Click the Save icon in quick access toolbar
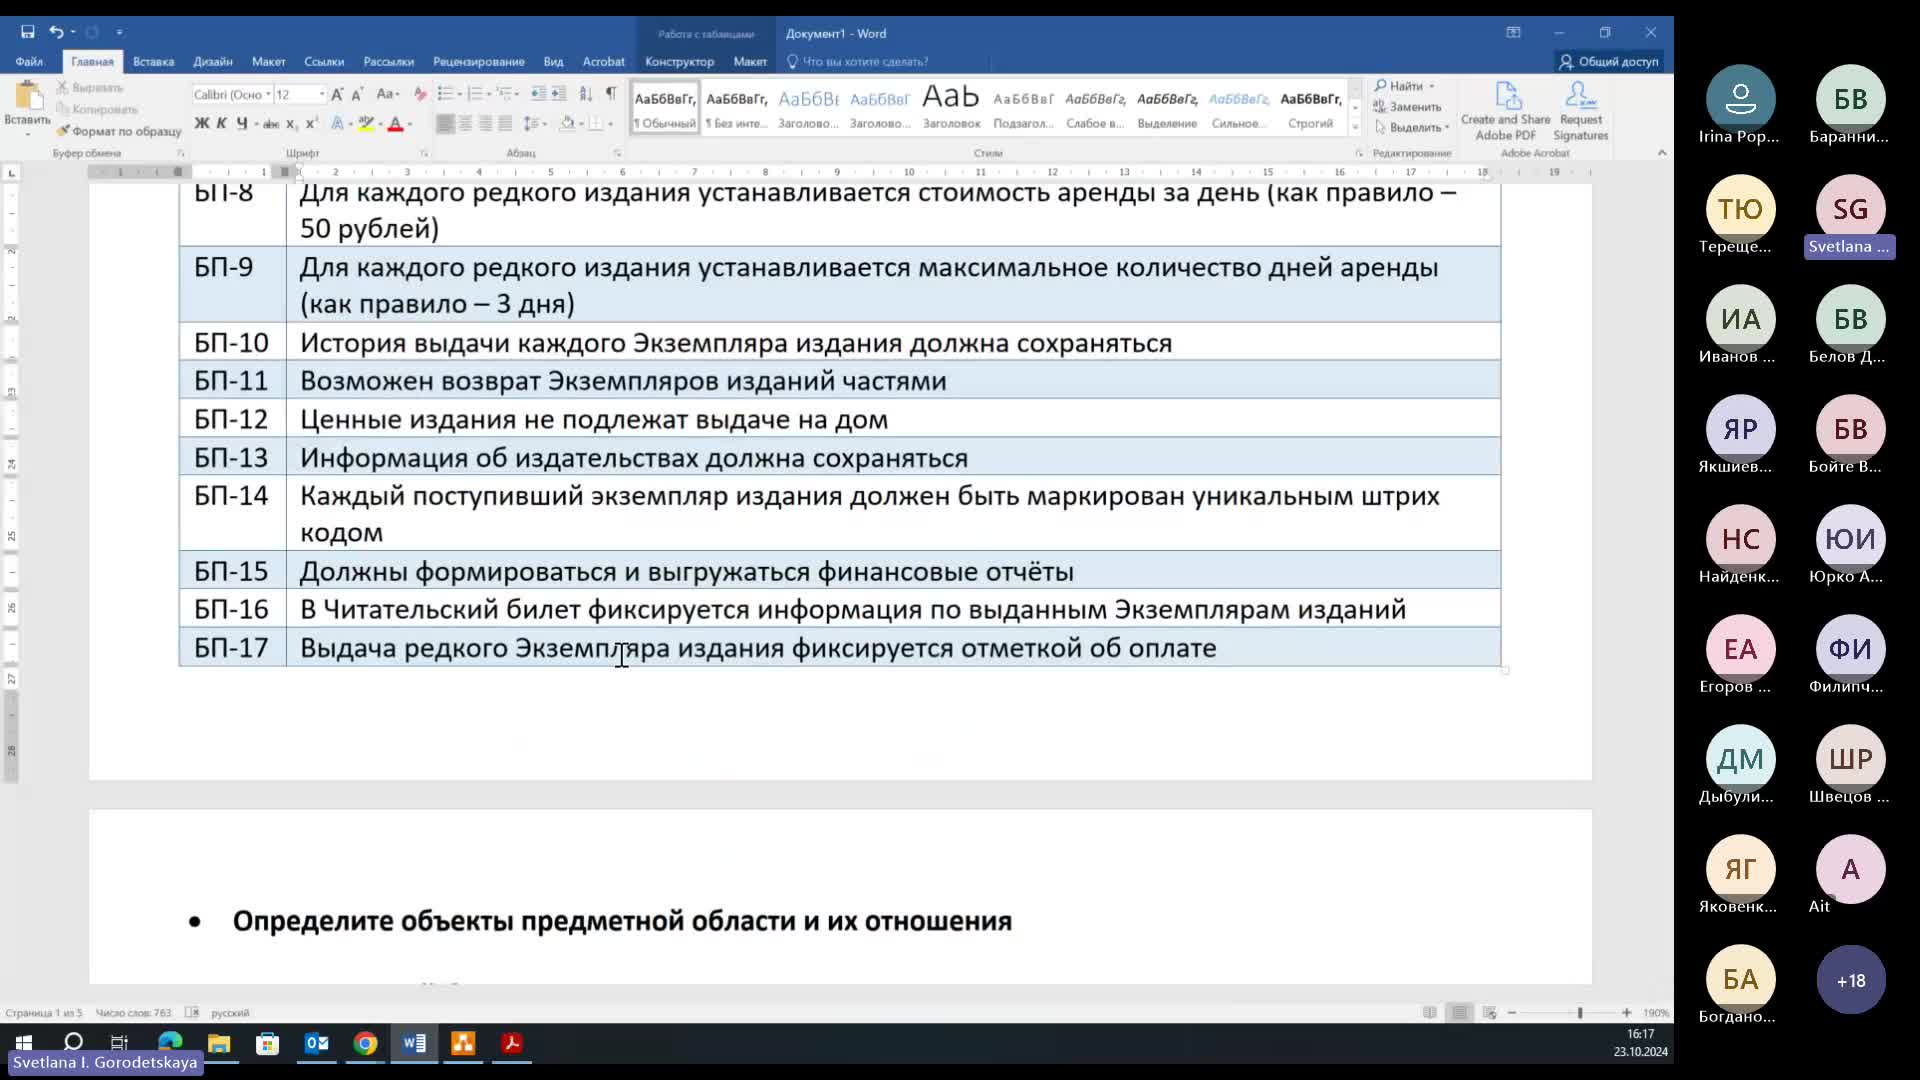1920x1080 pixels. tap(28, 32)
